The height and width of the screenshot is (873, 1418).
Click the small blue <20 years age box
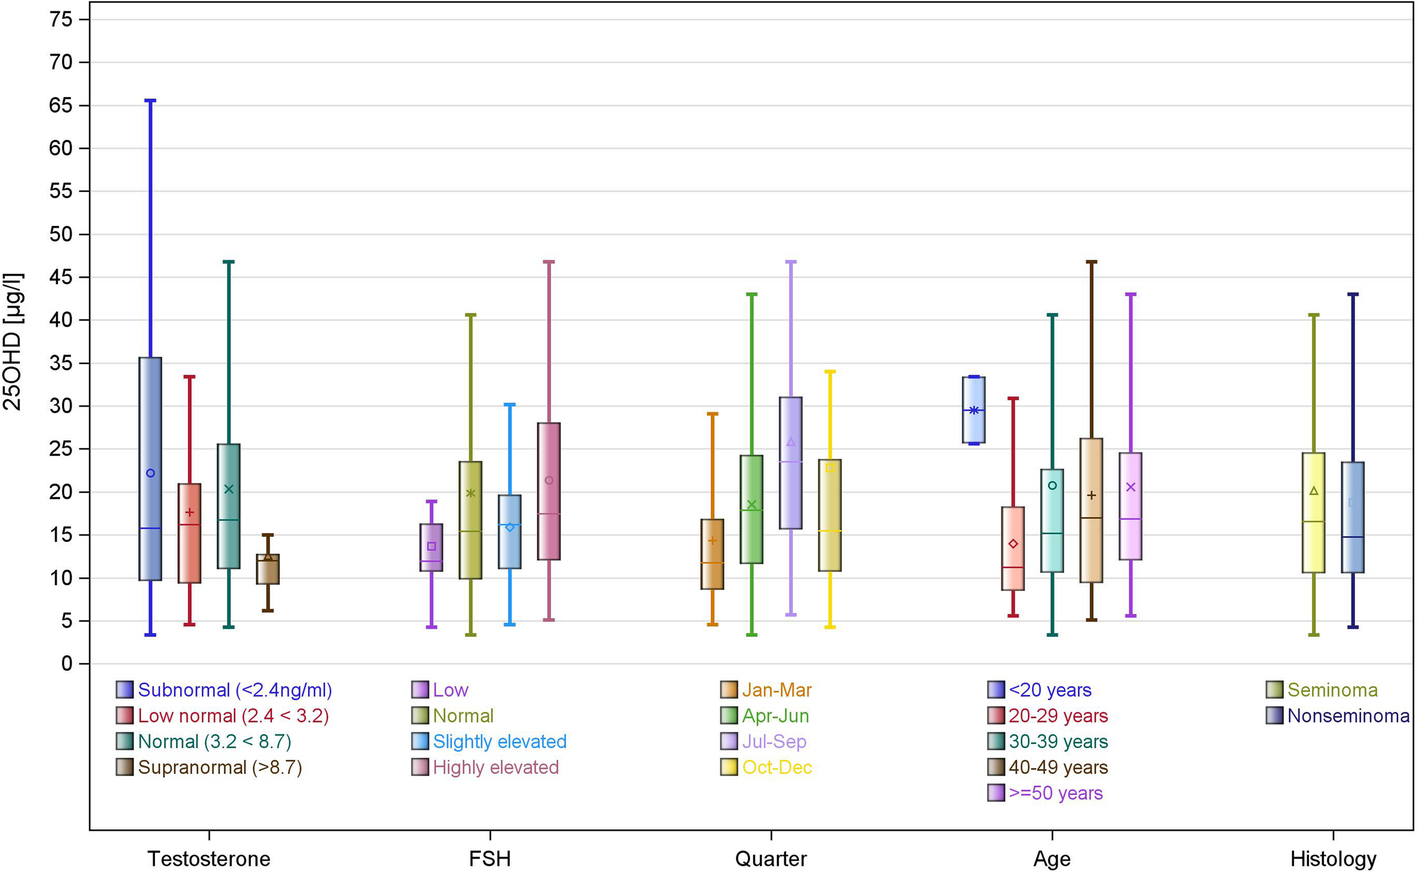tap(974, 410)
